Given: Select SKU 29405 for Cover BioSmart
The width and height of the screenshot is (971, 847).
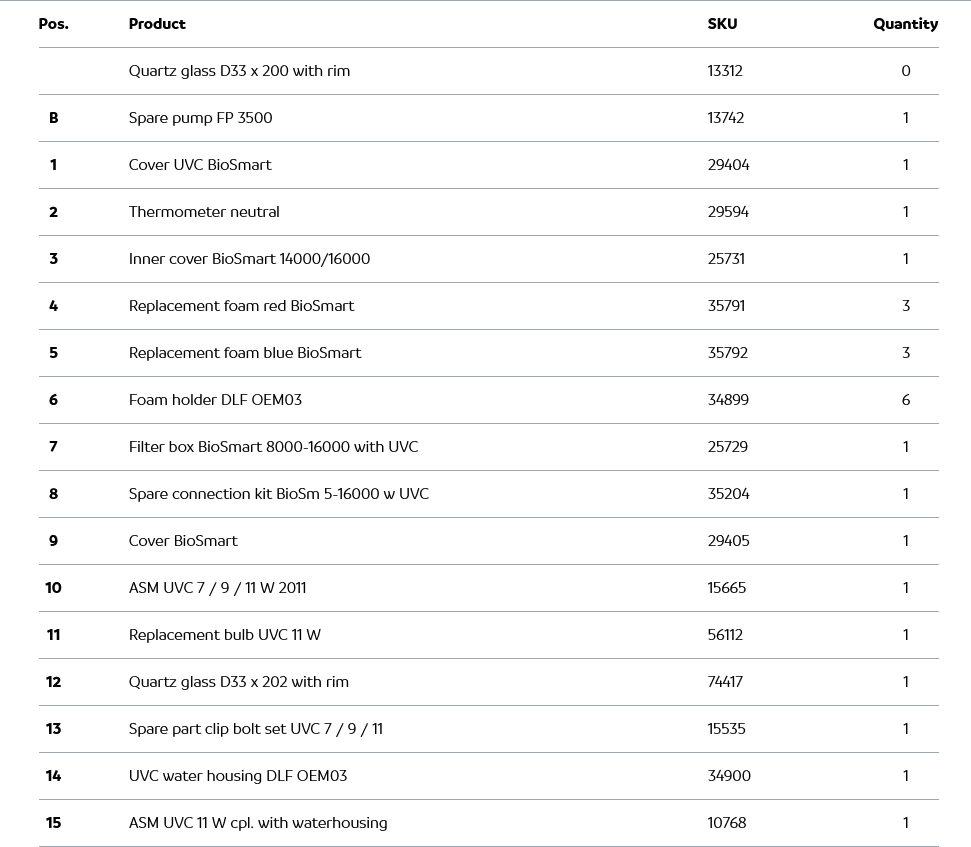Looking at the screenshot, I should (728, 541).
